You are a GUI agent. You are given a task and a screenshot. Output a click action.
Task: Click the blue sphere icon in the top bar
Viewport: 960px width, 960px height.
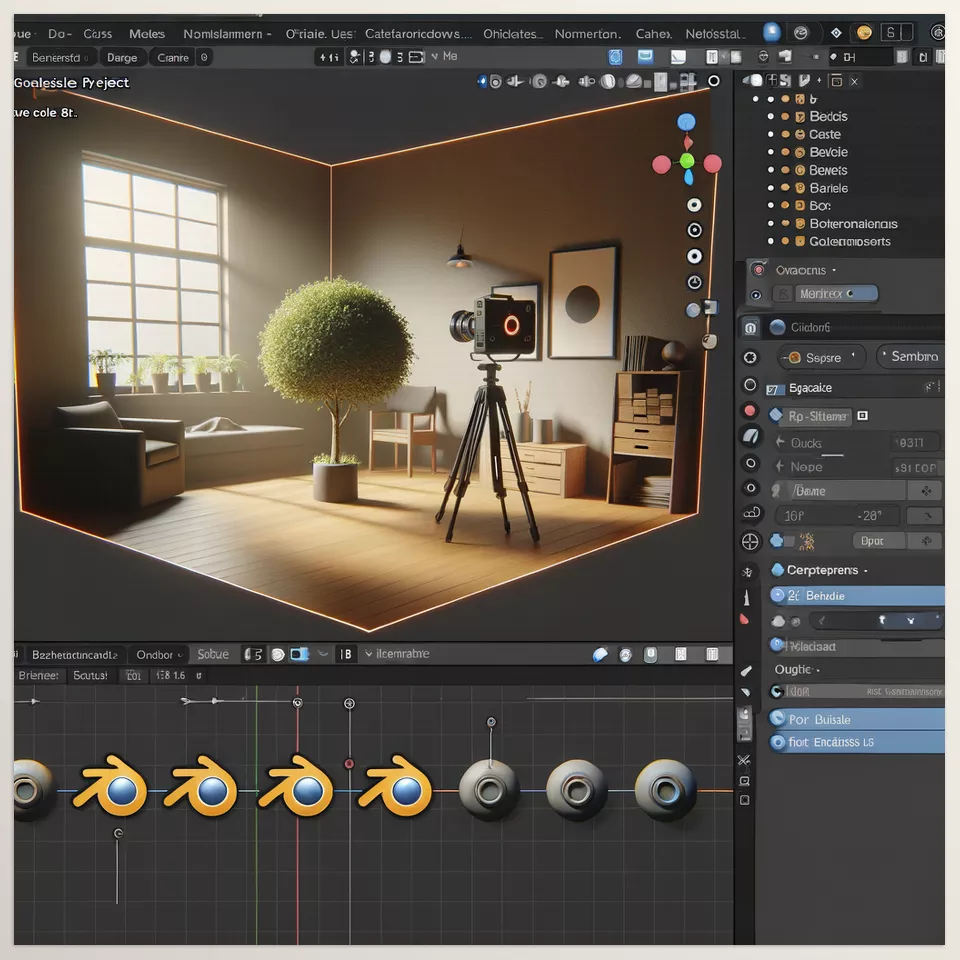pos(771,32)
